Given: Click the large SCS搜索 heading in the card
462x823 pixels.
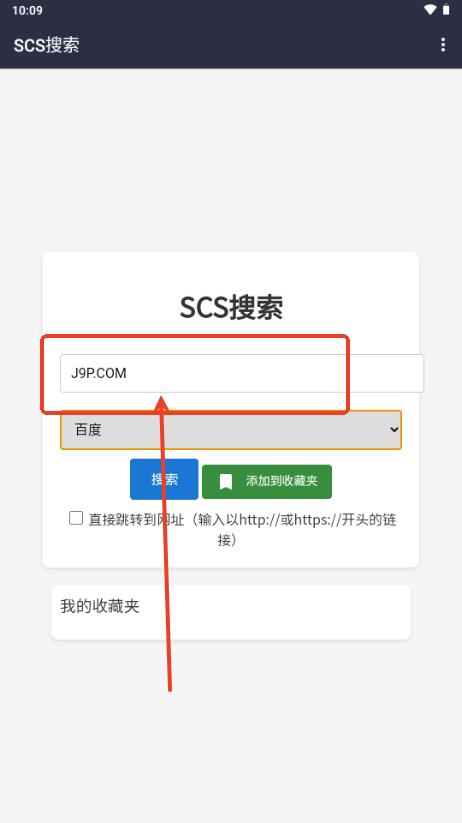Looking at the screenshot, I should [x=231, y=308].
